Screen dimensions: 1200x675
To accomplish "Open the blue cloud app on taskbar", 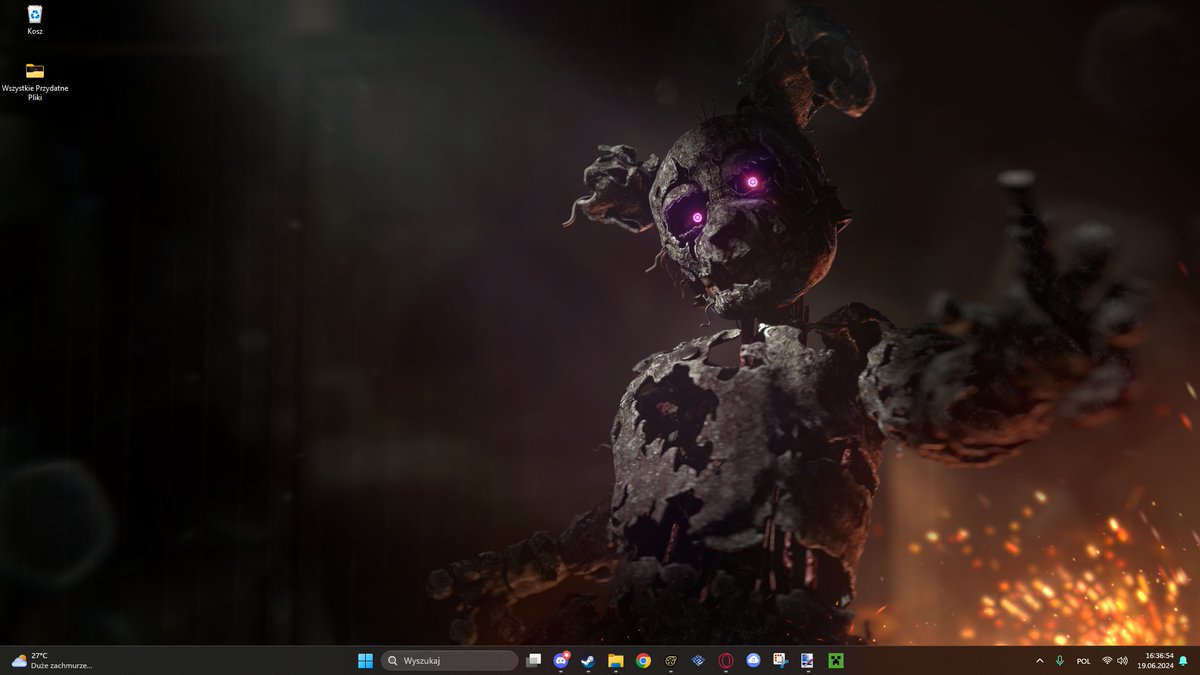I will (x=753, y=660).
